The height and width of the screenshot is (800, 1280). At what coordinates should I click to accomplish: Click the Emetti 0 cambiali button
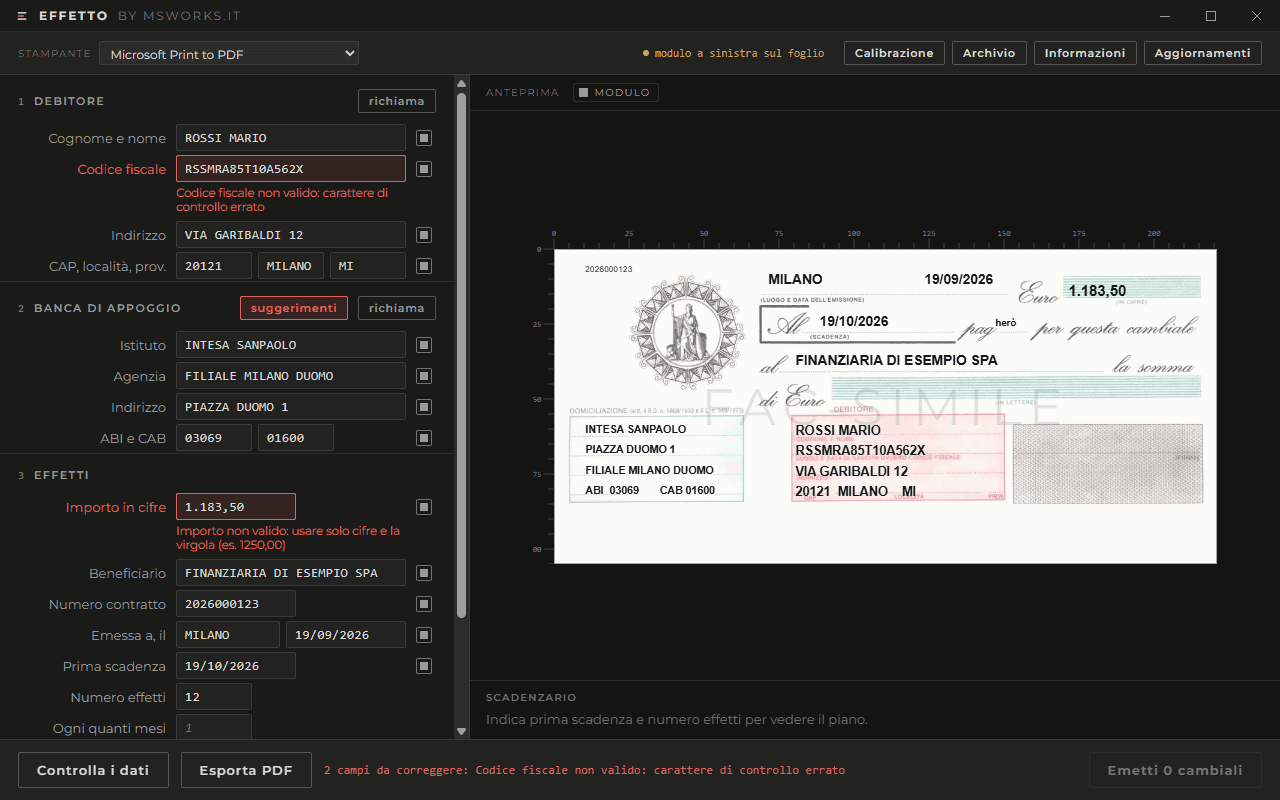(1175, 770)
